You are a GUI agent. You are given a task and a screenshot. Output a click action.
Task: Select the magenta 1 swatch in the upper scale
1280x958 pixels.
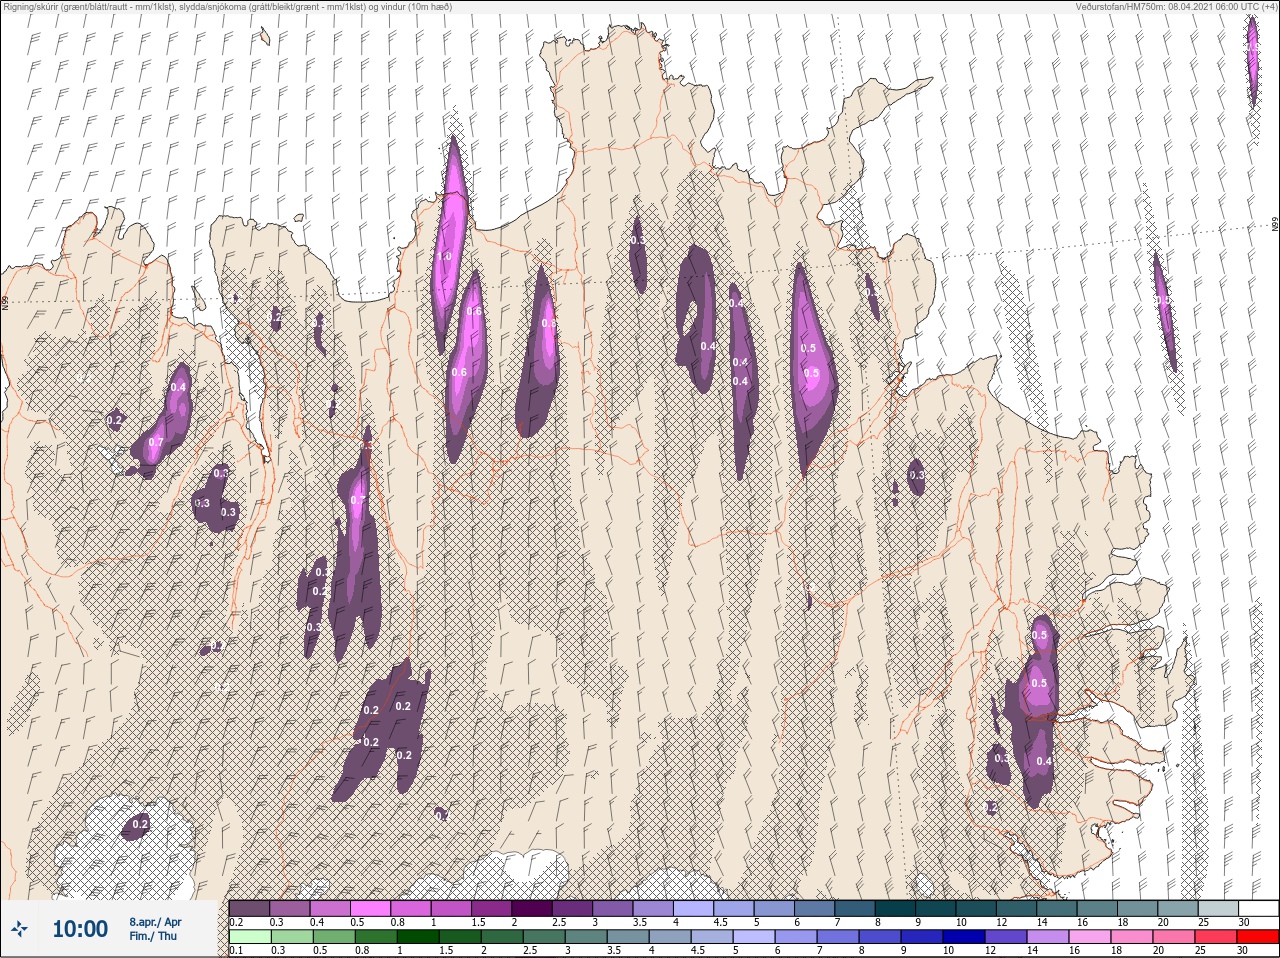tap(451, 908)
